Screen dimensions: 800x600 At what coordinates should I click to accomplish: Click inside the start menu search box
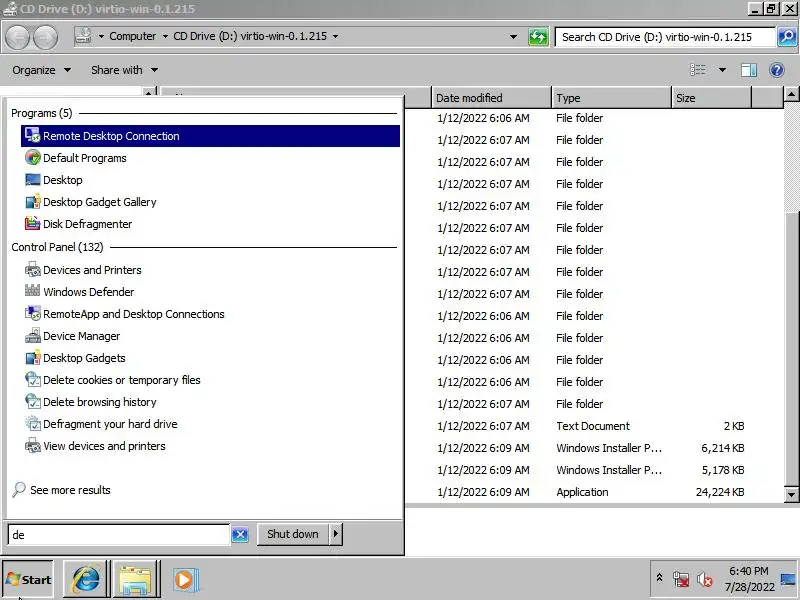tap(118, 535)
